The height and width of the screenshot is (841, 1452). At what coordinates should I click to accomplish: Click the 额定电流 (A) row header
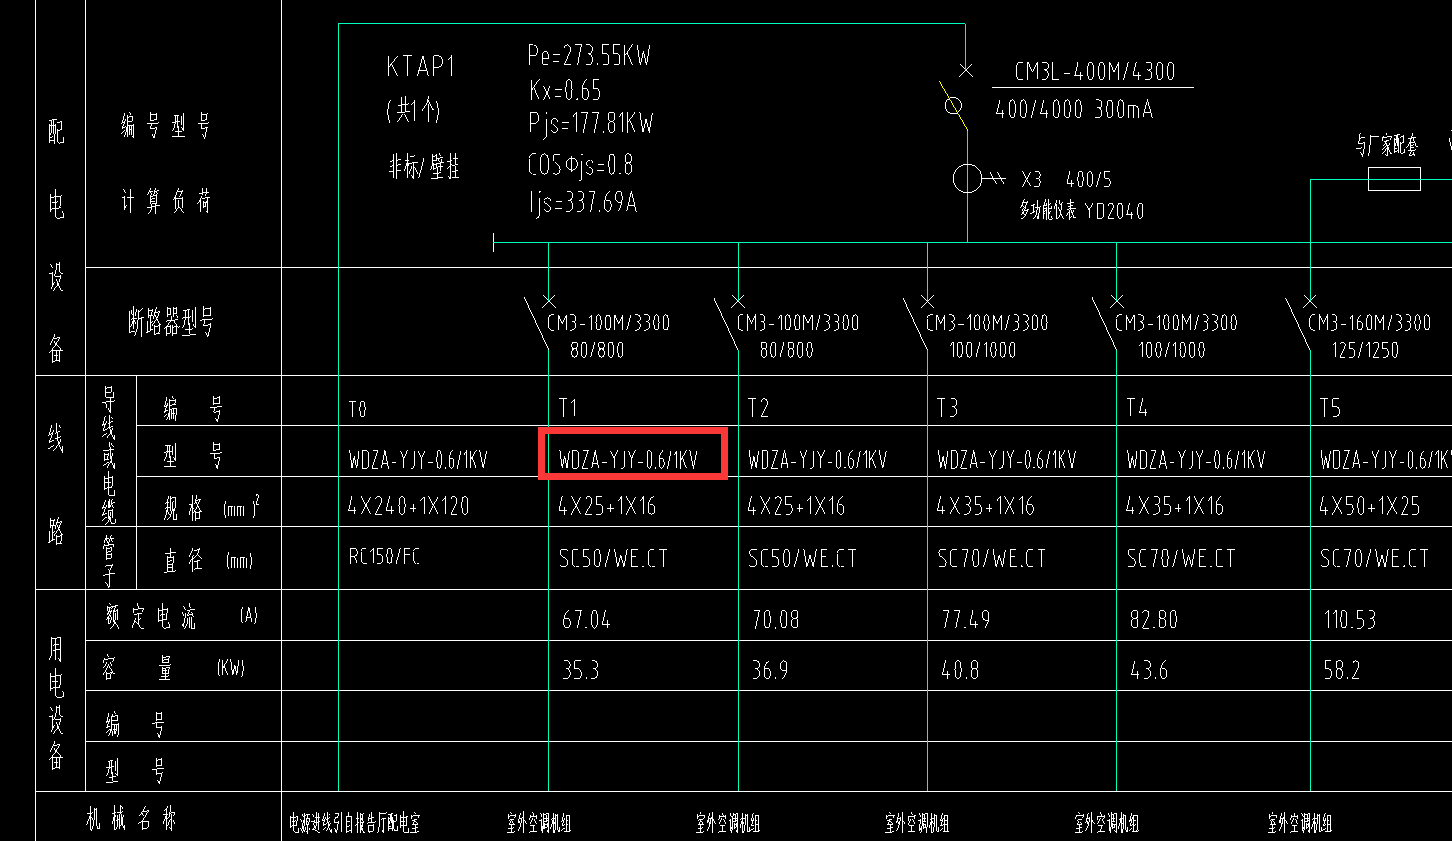pos(182,616)
